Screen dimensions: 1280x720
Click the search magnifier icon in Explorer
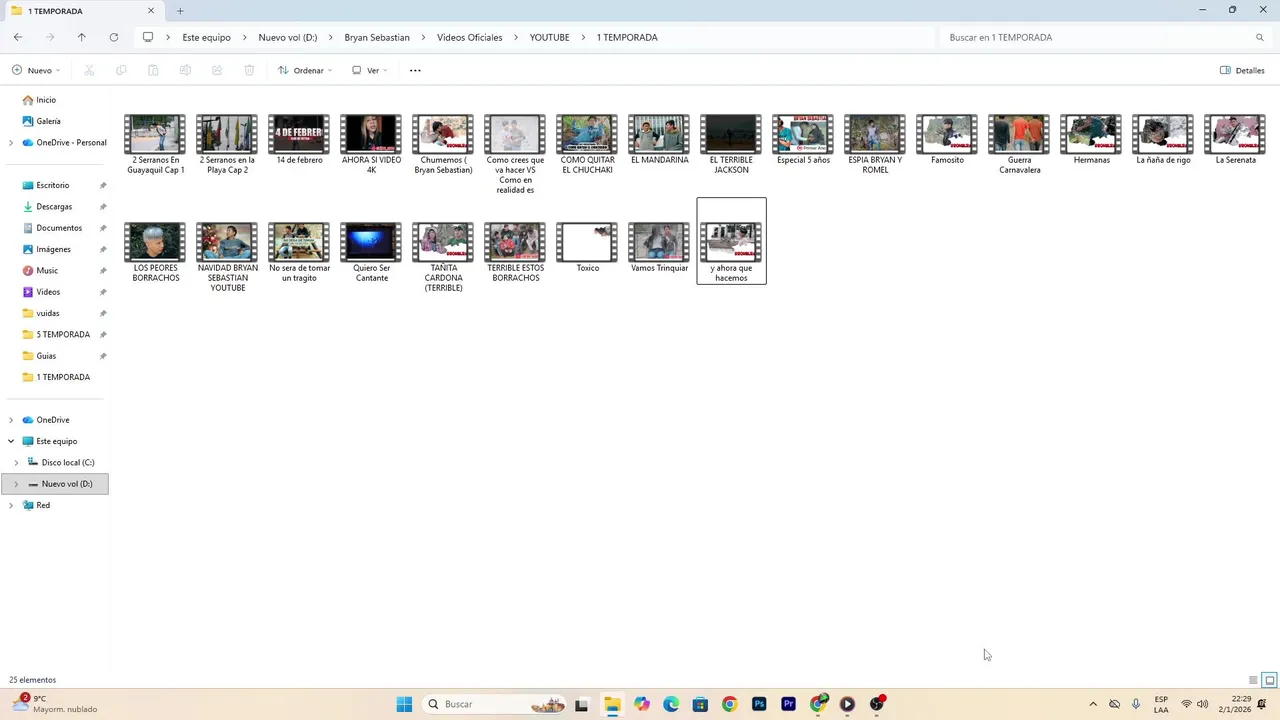coord(1260,37)
